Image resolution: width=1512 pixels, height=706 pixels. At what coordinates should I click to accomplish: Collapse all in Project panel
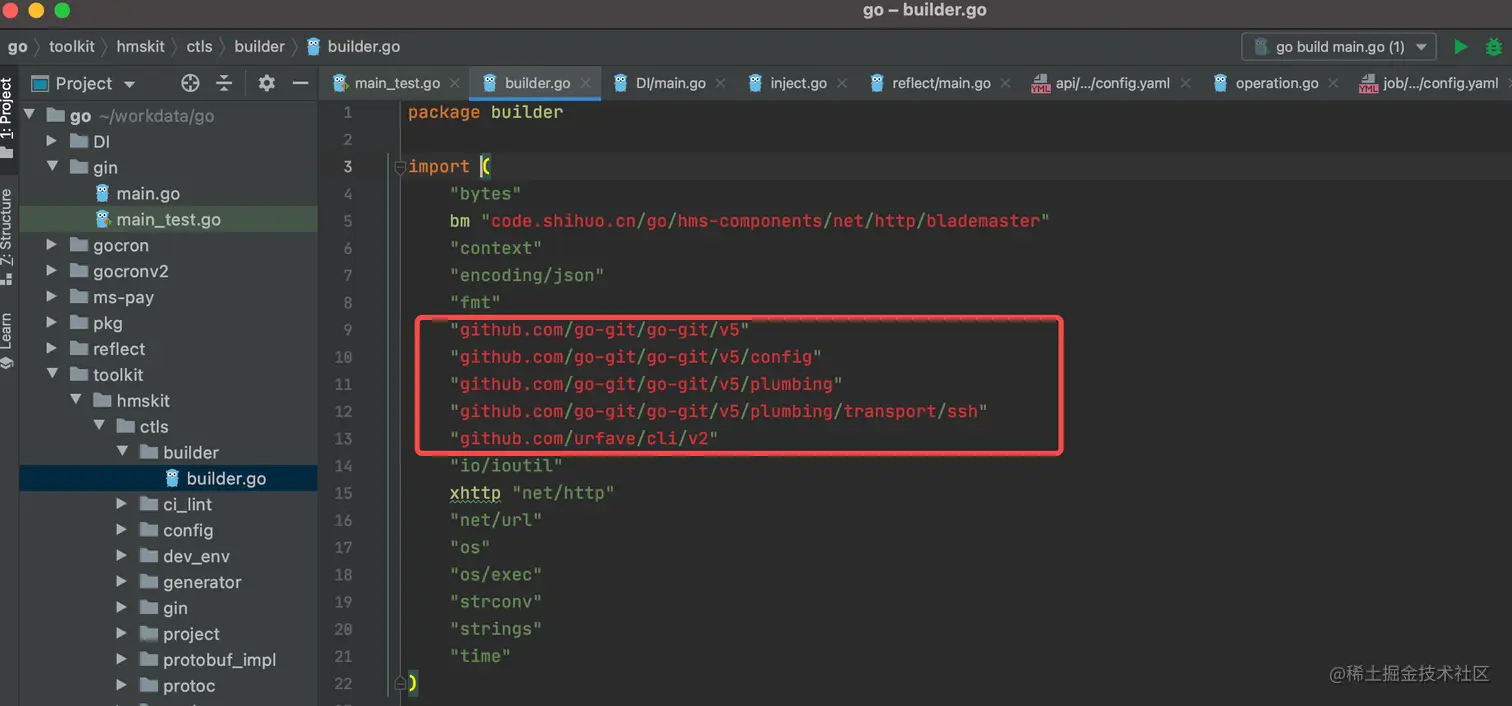coord(224,83)
